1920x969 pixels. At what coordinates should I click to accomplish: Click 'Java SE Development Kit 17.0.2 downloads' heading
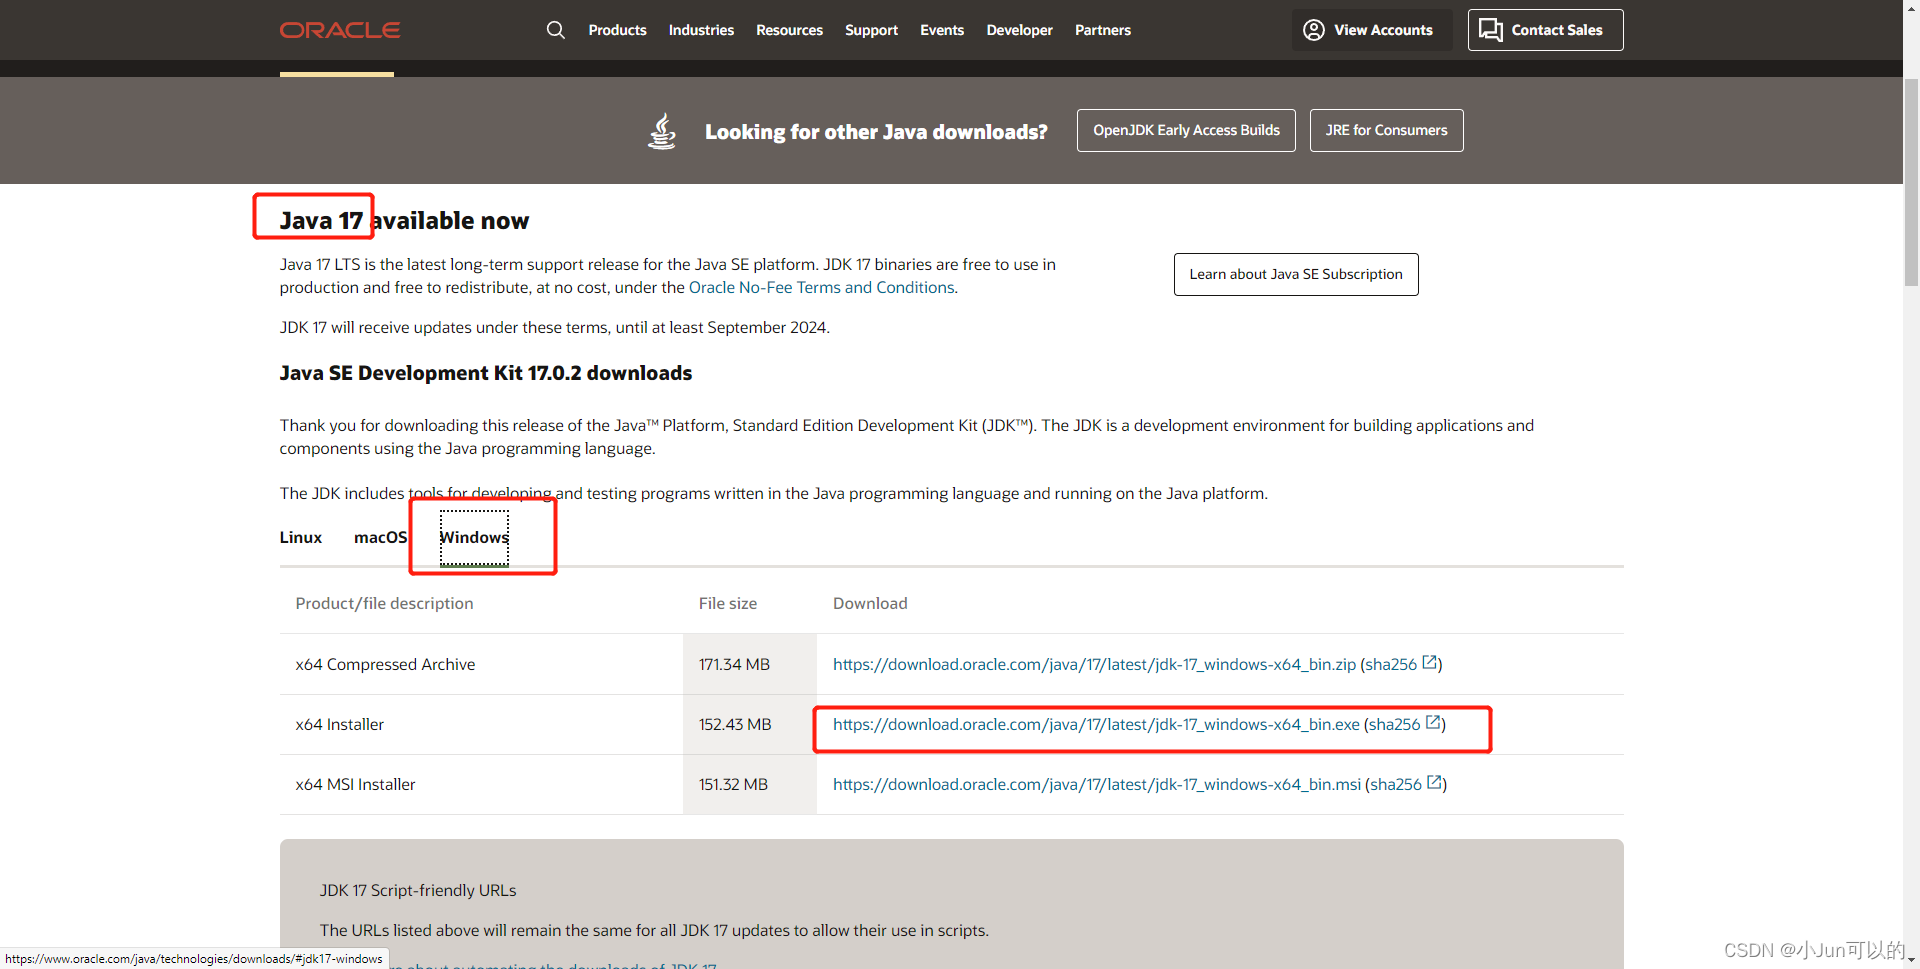(x=485, y=373)
